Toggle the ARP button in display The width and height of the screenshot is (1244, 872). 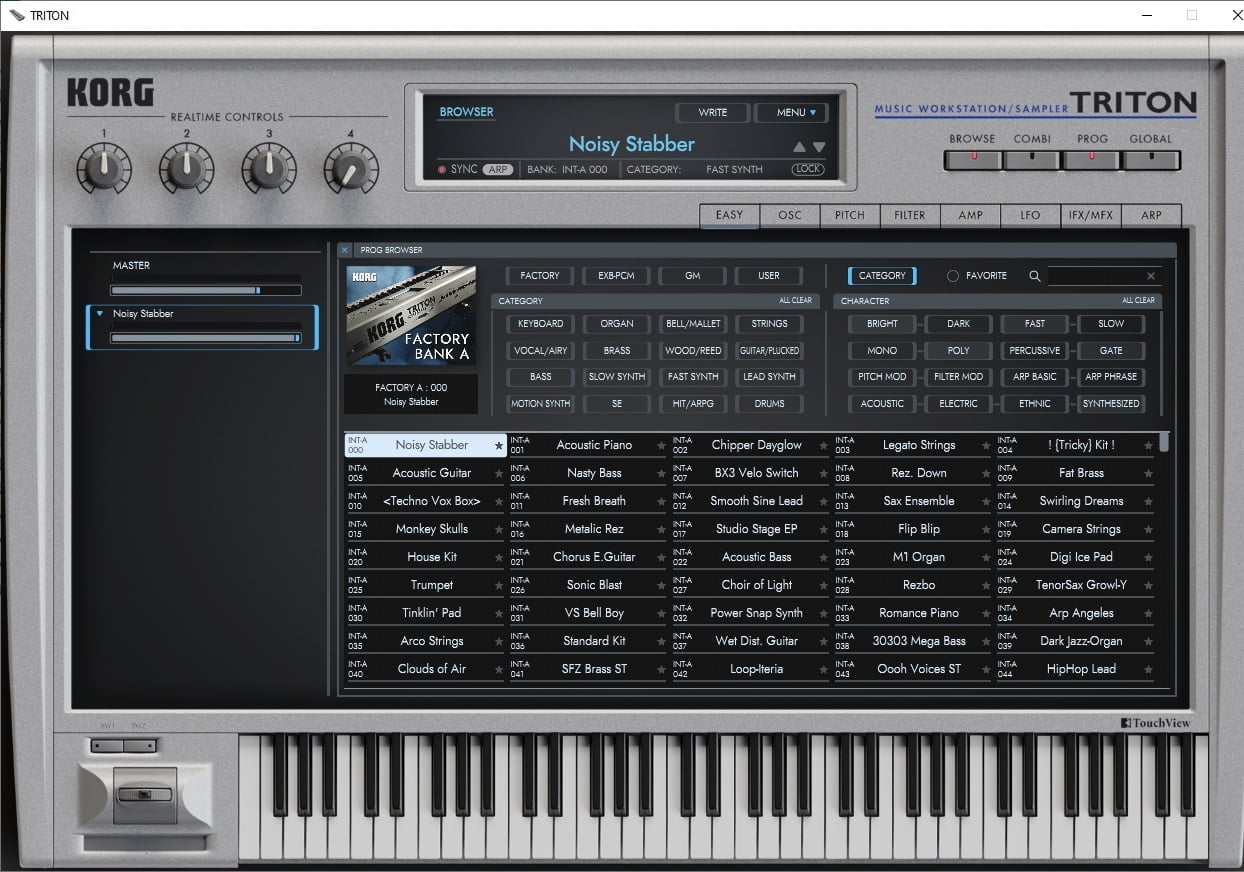(x=498, y=170)
